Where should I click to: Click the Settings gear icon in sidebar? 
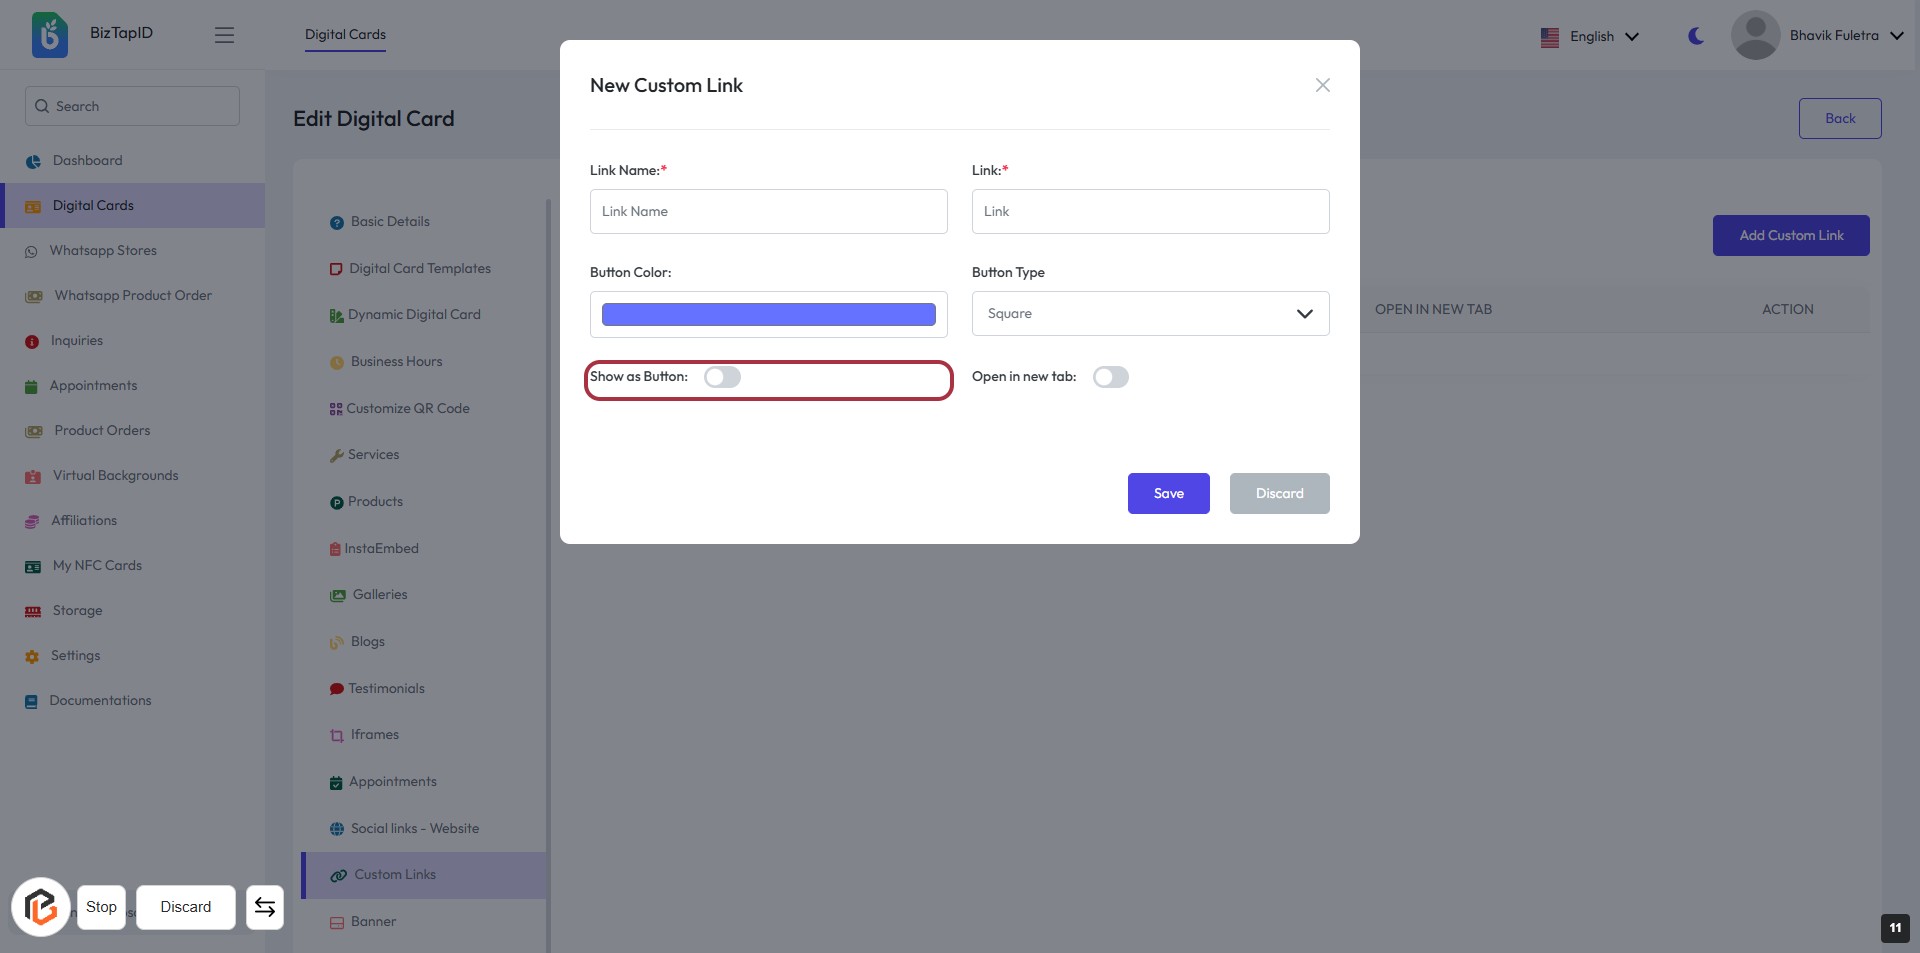[32, 657]
